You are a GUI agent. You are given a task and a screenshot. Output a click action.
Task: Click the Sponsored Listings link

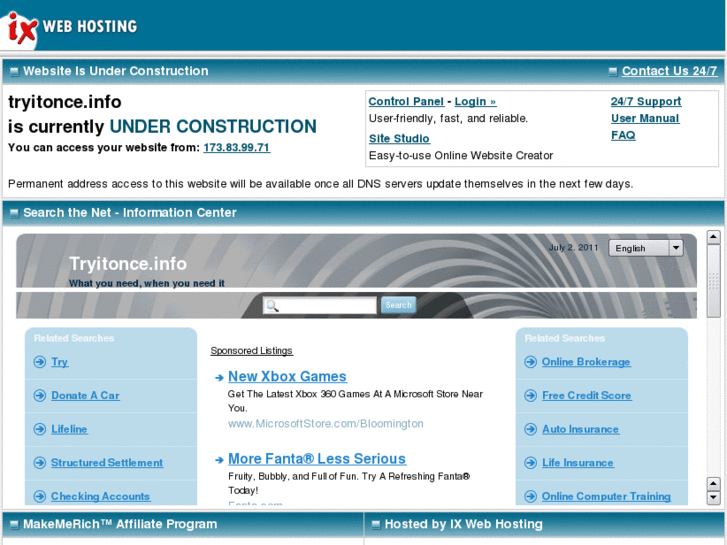click(251, 351)
